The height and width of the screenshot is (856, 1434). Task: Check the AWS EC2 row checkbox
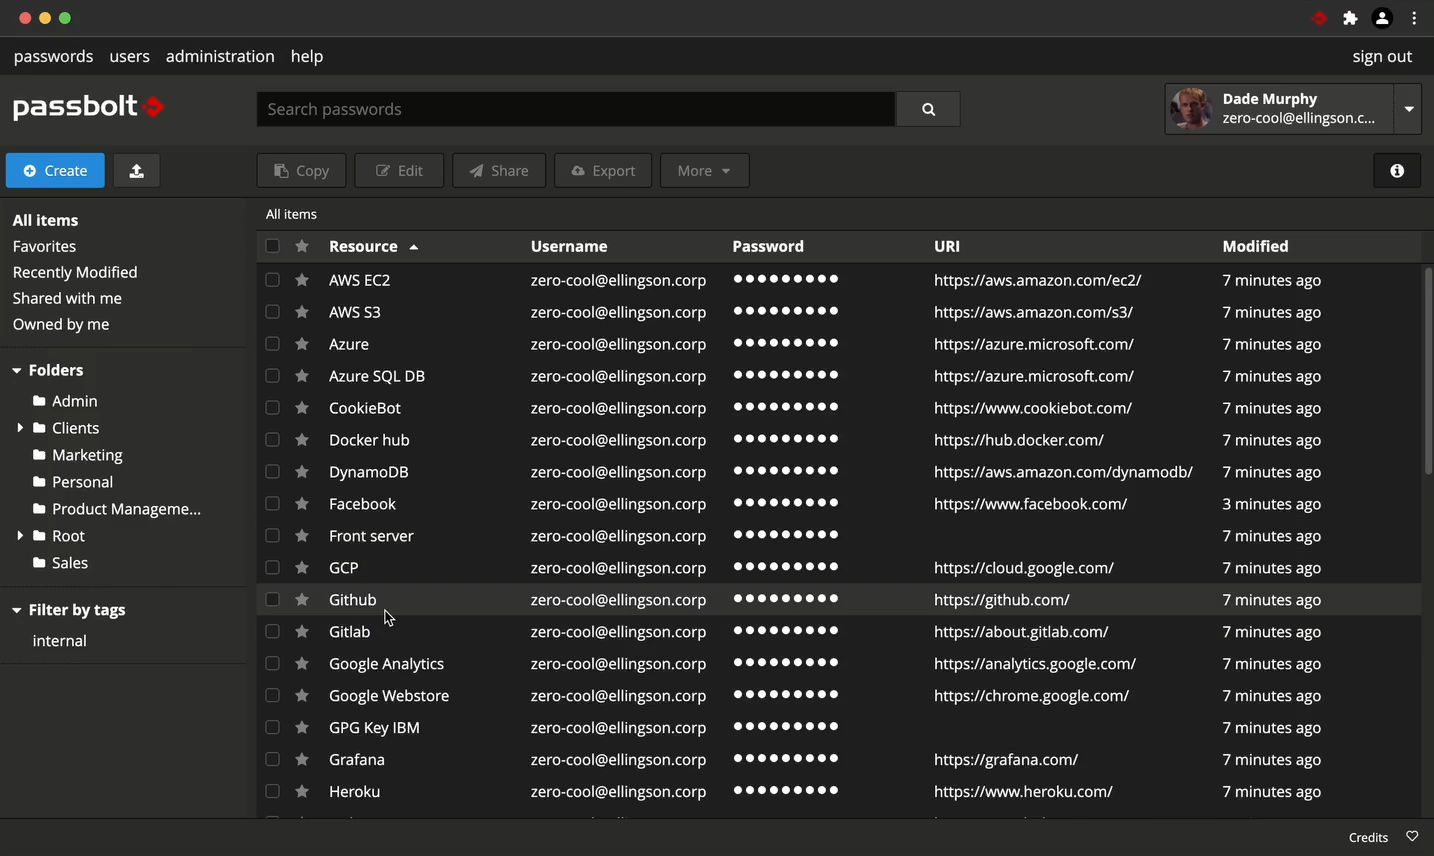[272, 280]
